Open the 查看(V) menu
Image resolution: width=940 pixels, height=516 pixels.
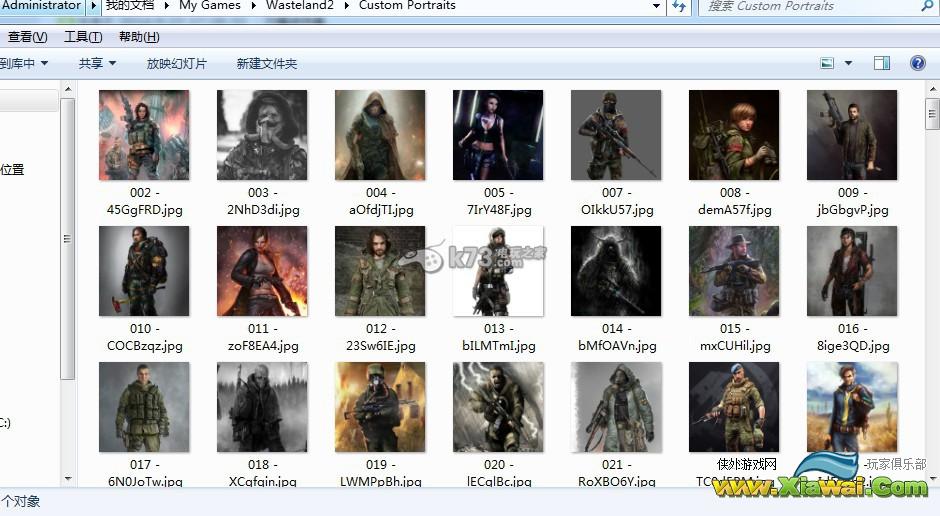point(27,37)
